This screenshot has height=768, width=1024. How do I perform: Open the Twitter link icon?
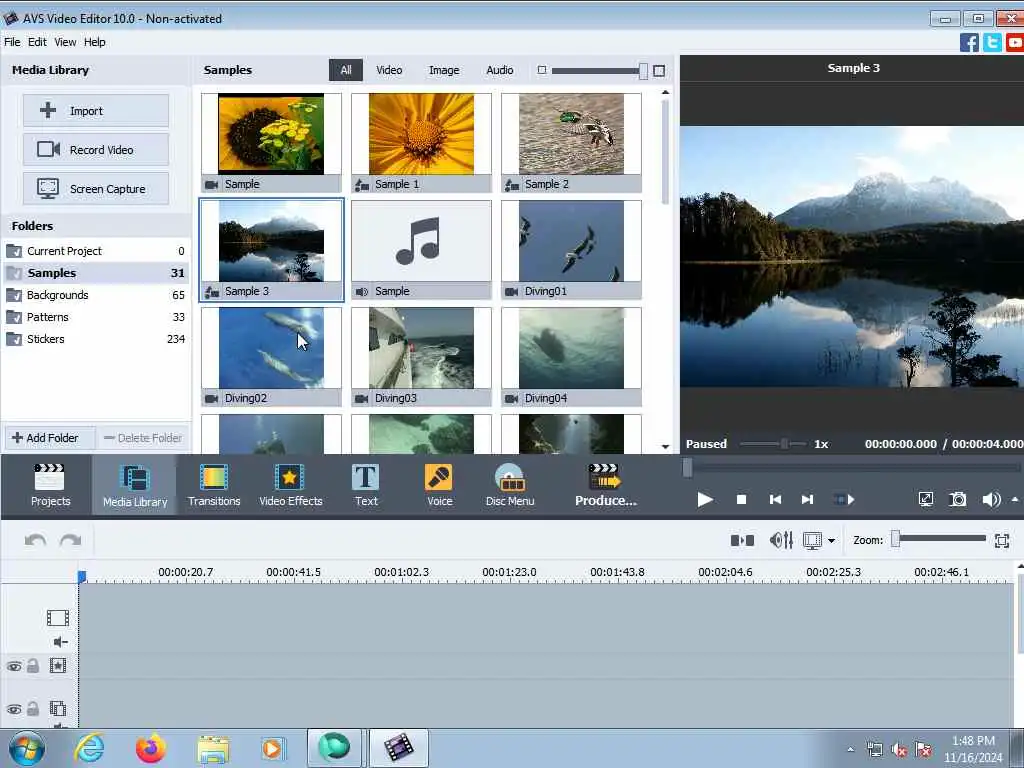(992, 42)
